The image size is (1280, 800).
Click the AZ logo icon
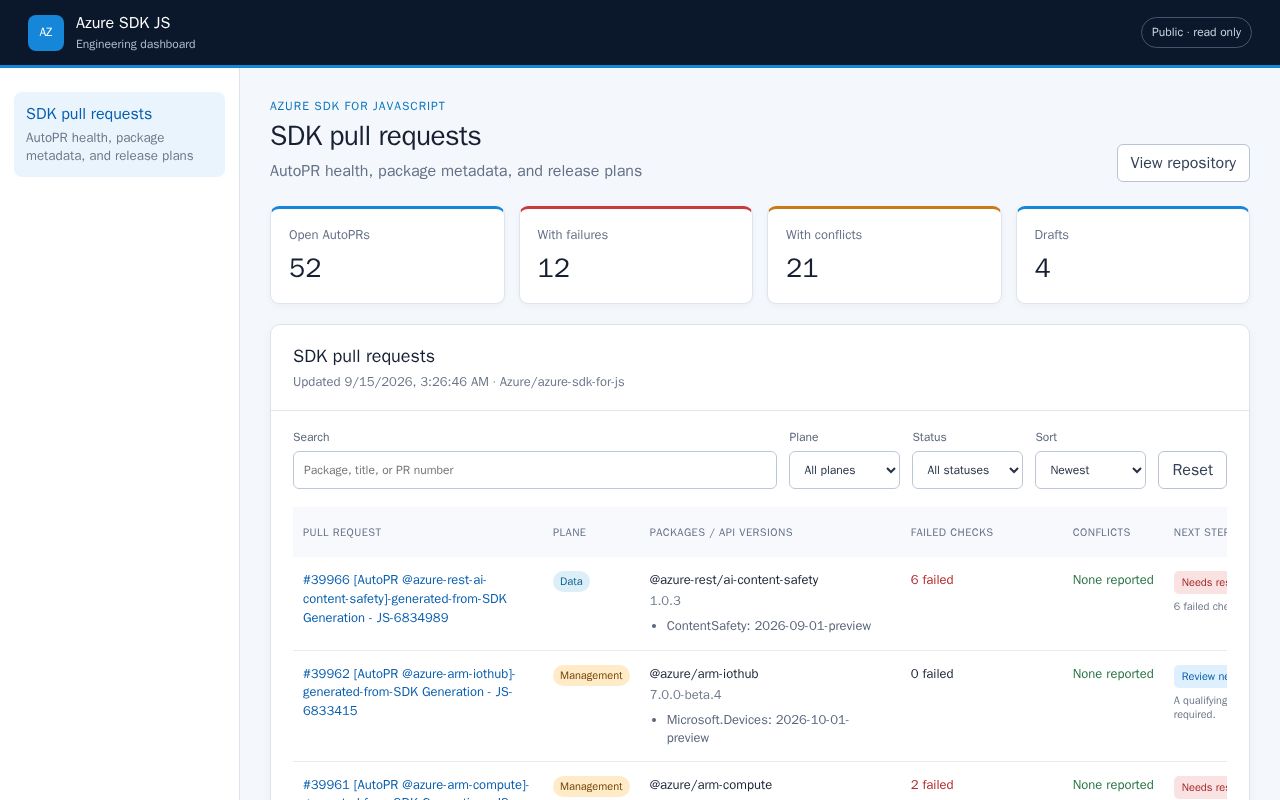point(46,33)
